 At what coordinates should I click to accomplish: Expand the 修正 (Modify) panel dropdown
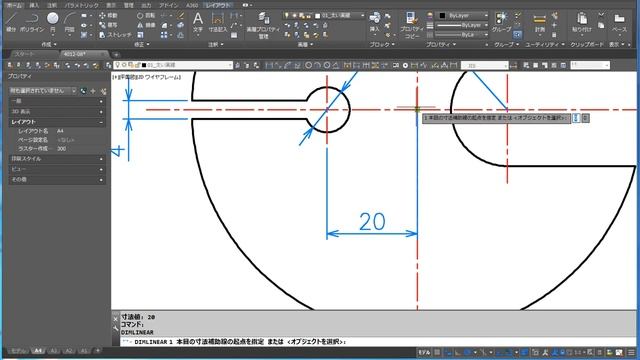142,44
